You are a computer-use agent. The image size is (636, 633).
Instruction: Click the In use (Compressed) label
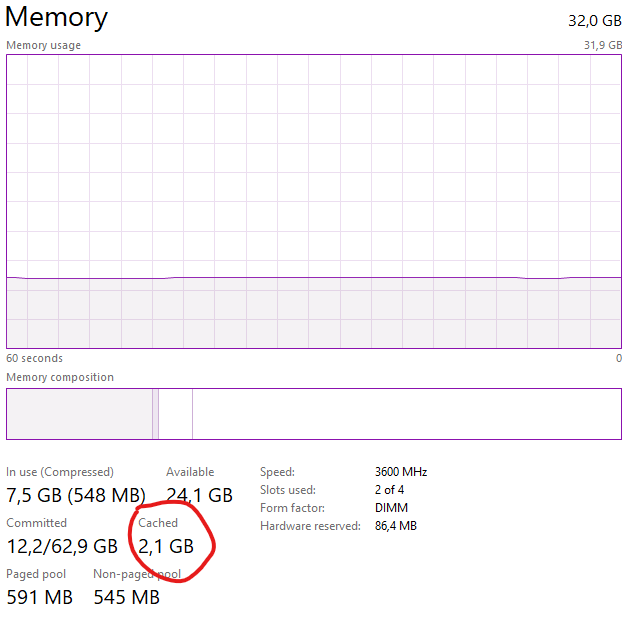click(x=60, y=472)
